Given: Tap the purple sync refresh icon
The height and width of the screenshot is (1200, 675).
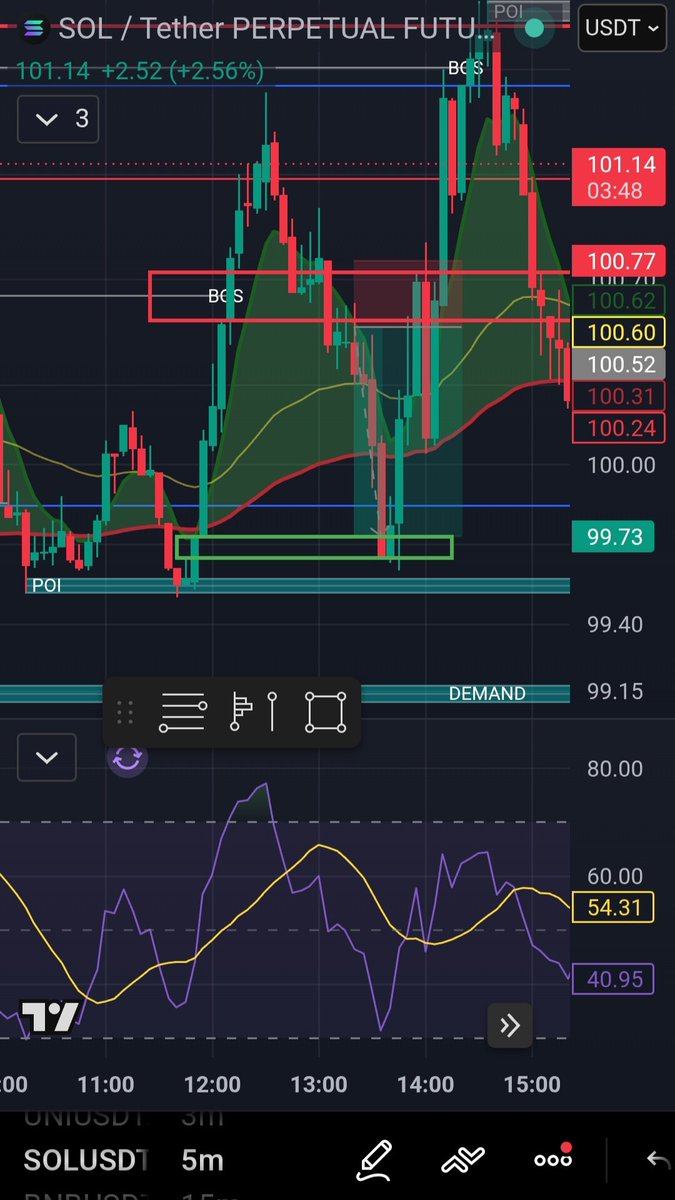Looking at the screenshot, I should pos(127,758).
